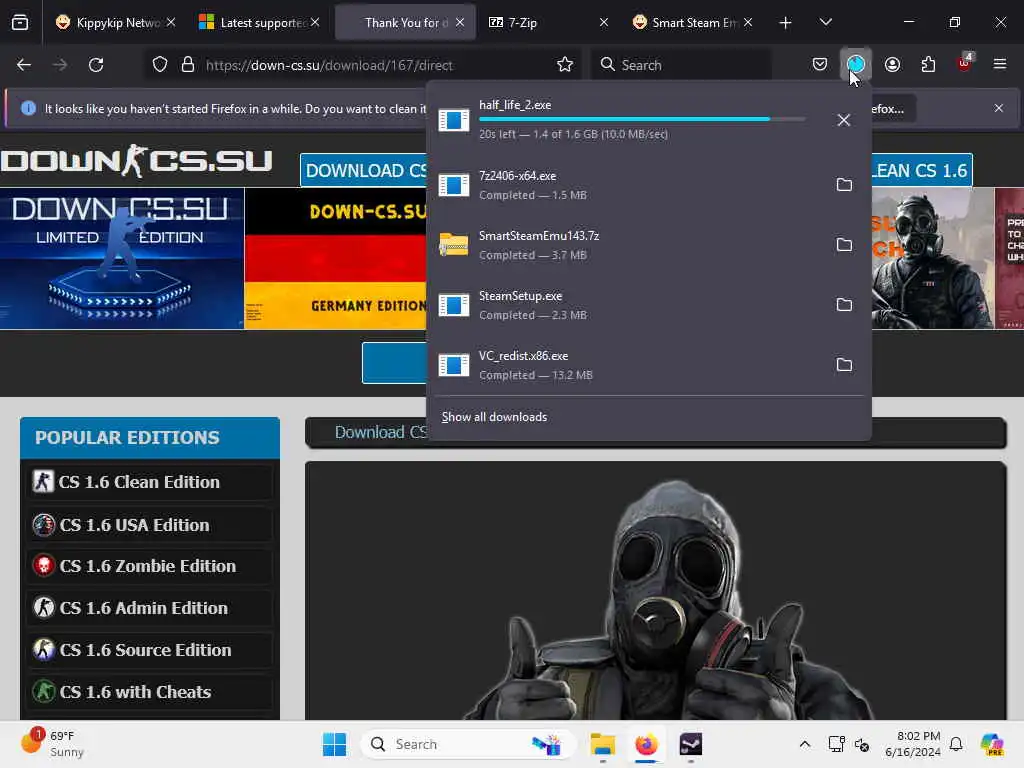Dismiss the Firefox refresh notification bar

click(x=999, y=108)
